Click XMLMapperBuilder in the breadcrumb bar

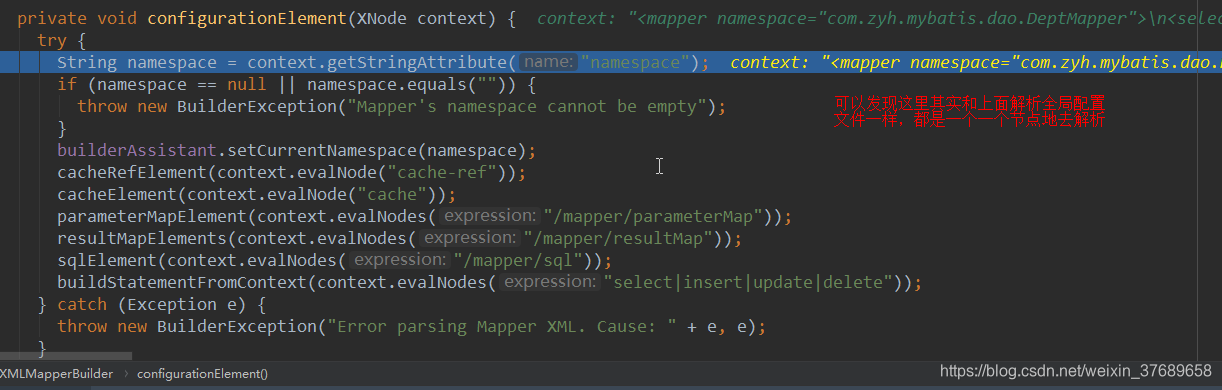[x=56, y=373]
